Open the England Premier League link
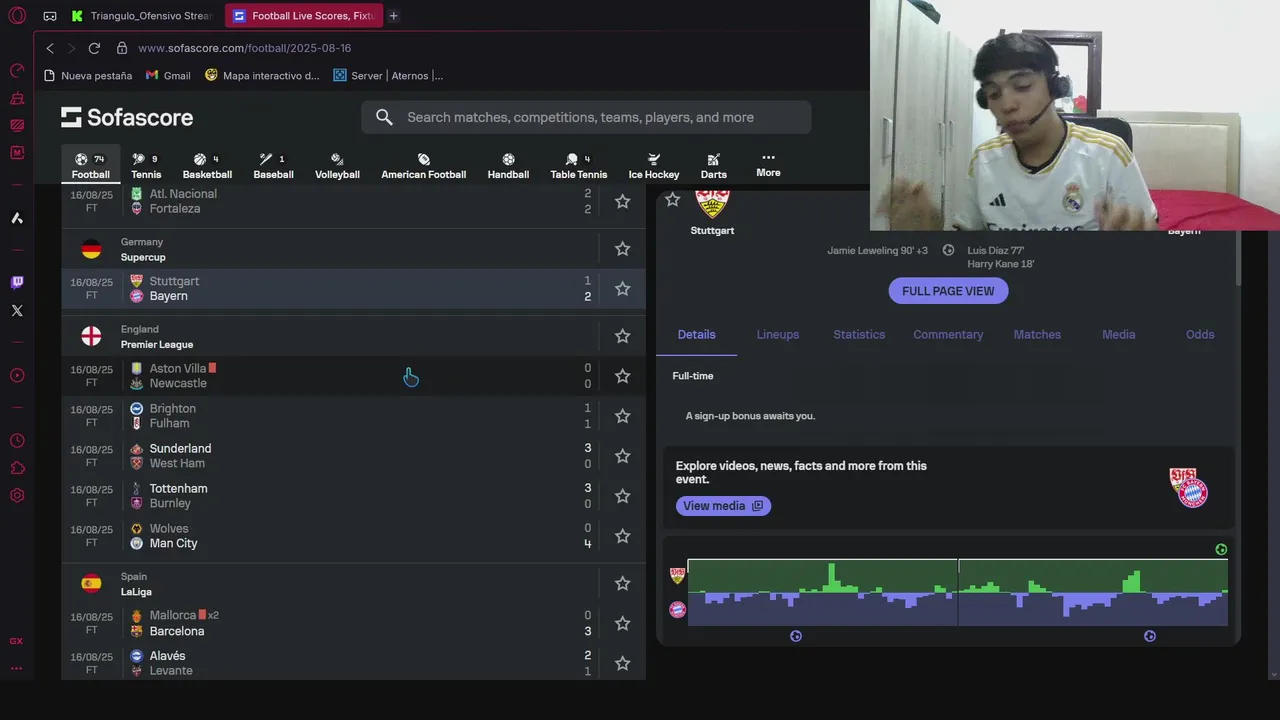The height and width of the screenshot is (720, 1280). (157, 344)
